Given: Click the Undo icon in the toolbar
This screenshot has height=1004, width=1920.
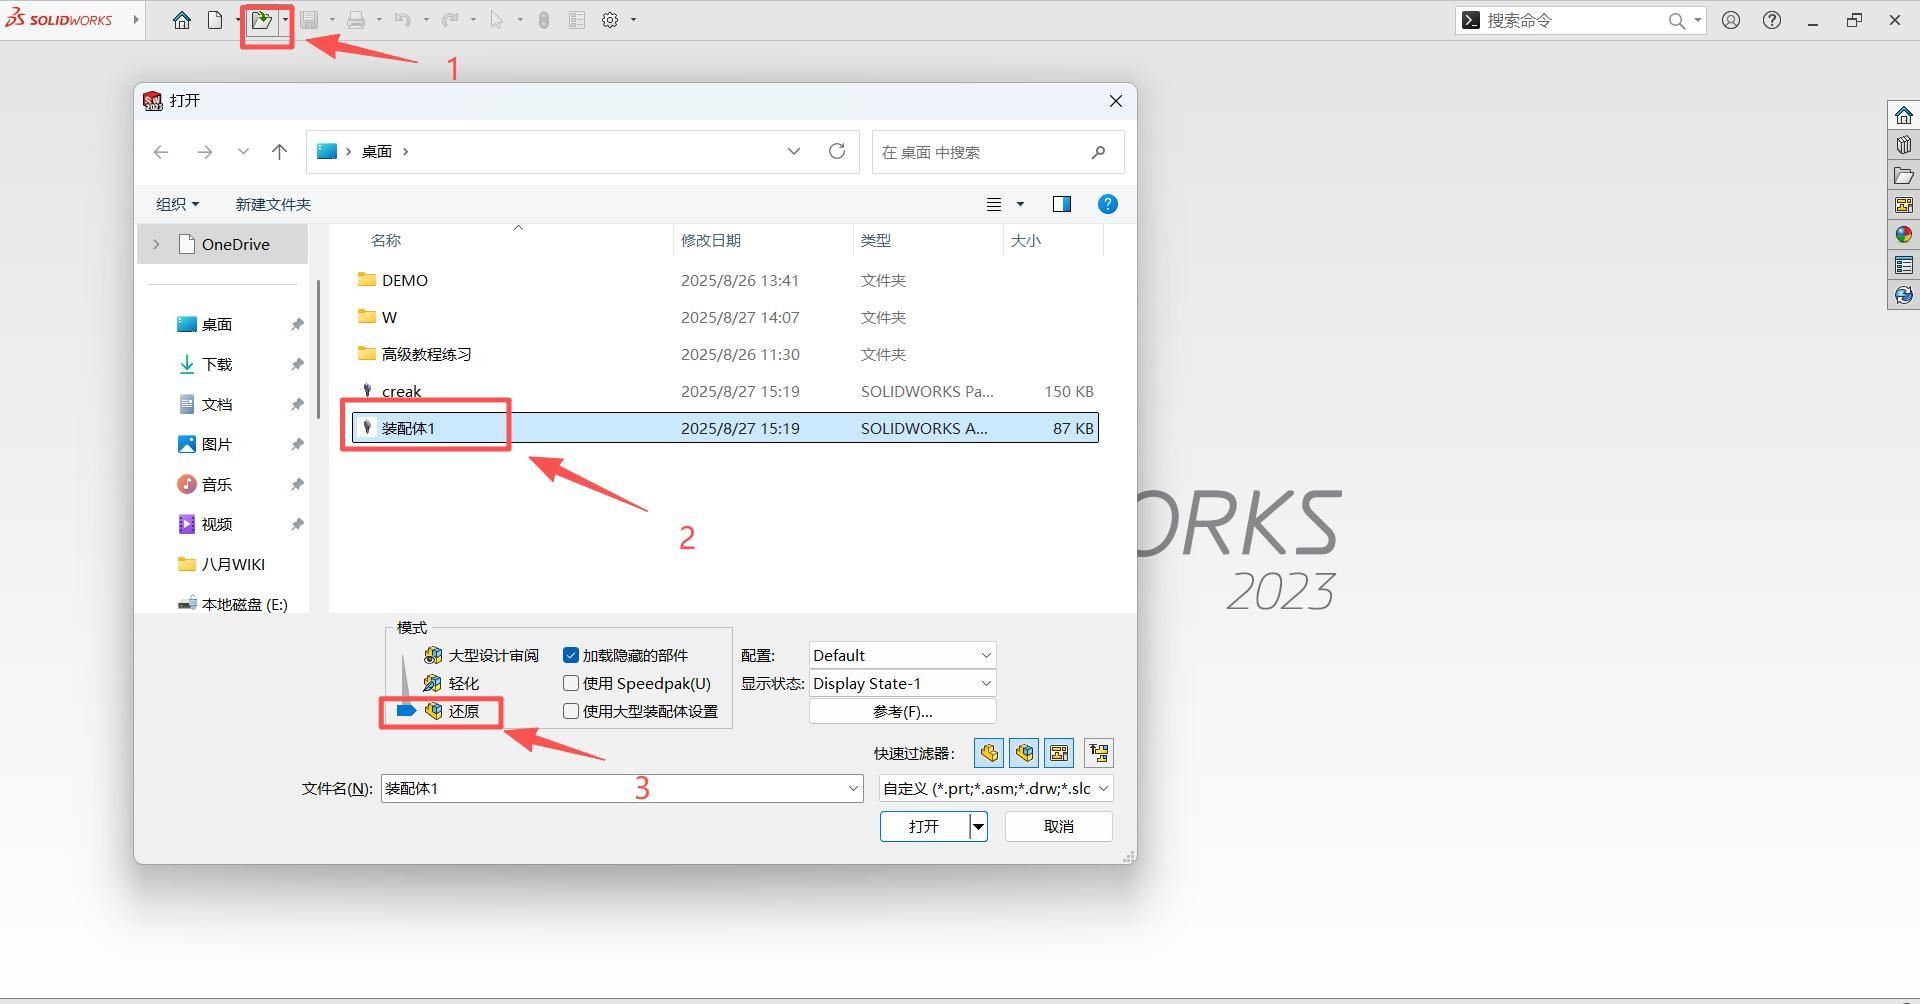Looking at the screenshot, I should tap(403, 20).
